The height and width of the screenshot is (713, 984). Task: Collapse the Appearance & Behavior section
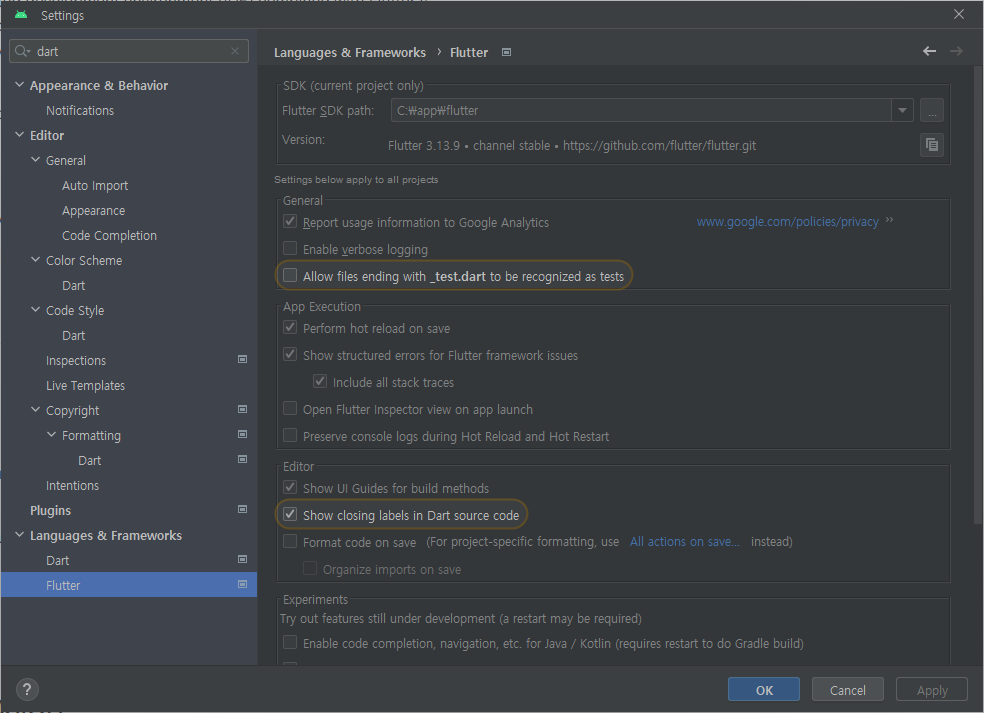pos(20,86)
